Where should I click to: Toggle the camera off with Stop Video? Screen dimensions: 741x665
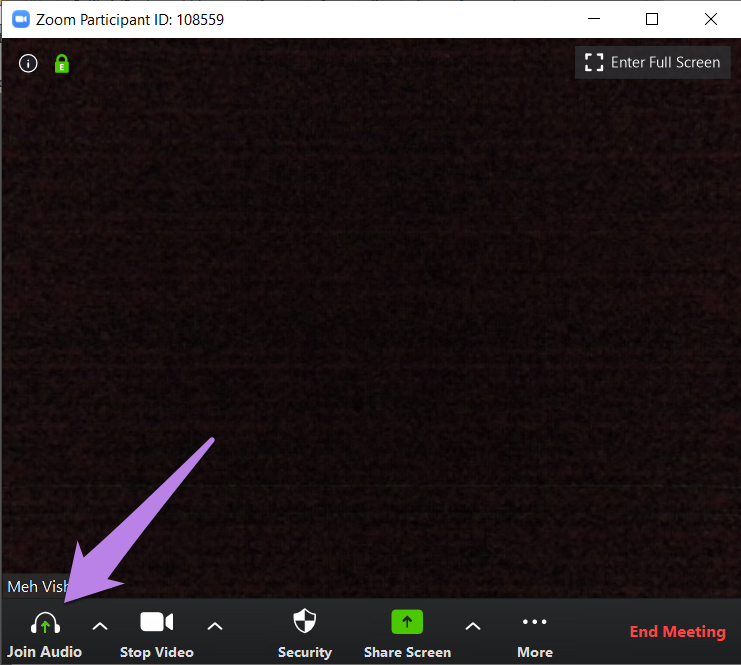[x=156, y=622]
